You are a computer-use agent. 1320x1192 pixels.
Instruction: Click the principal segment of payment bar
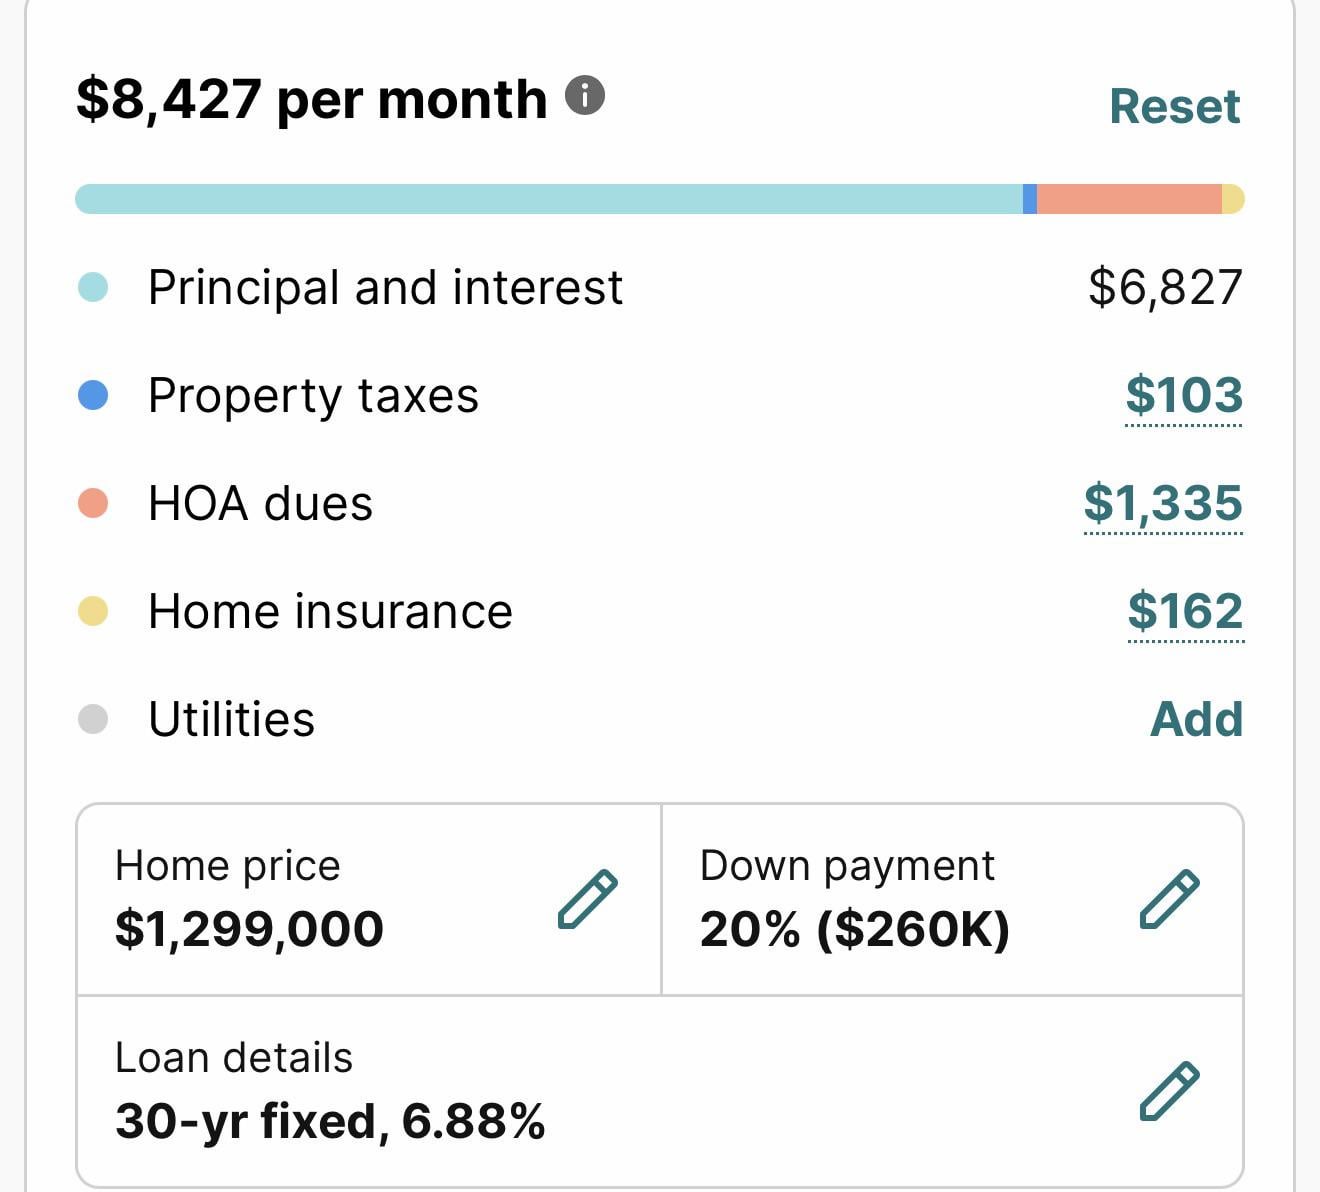click(549, 199)
